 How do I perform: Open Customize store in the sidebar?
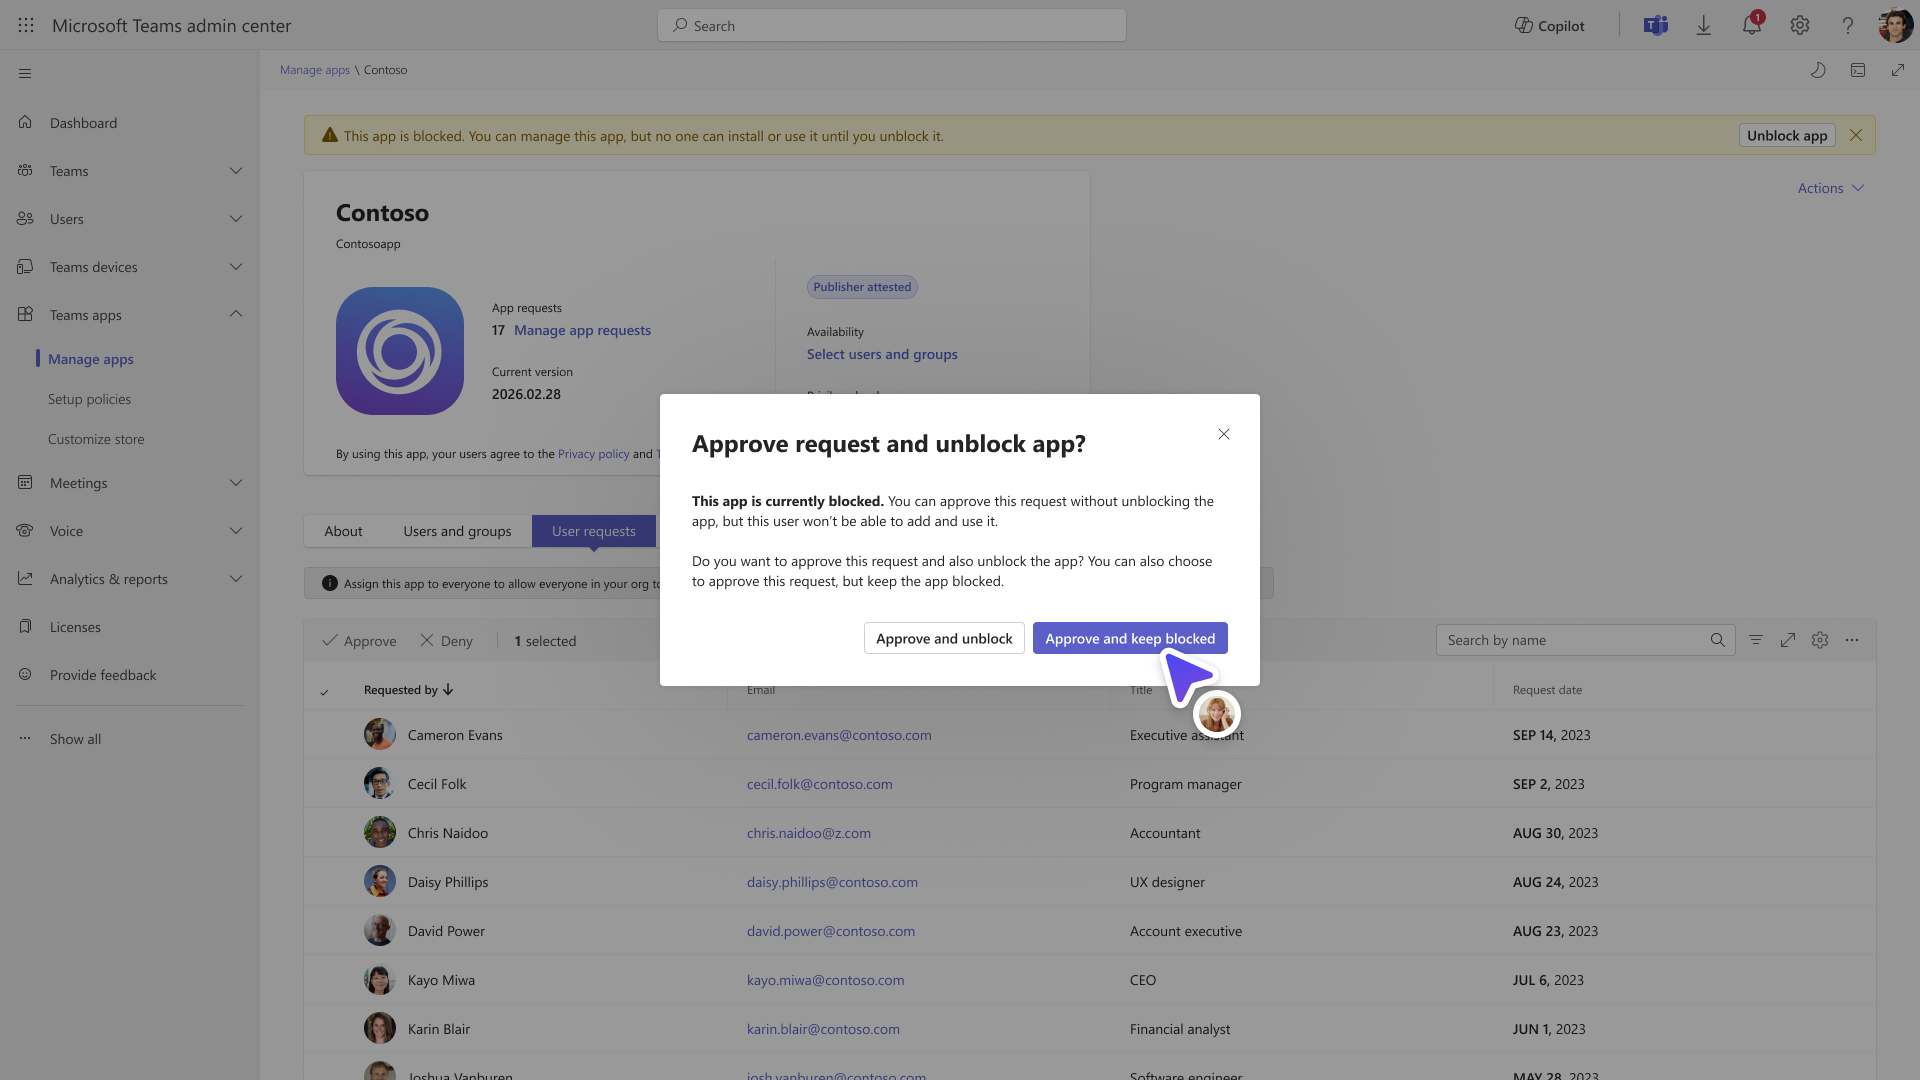coord(96,439)
